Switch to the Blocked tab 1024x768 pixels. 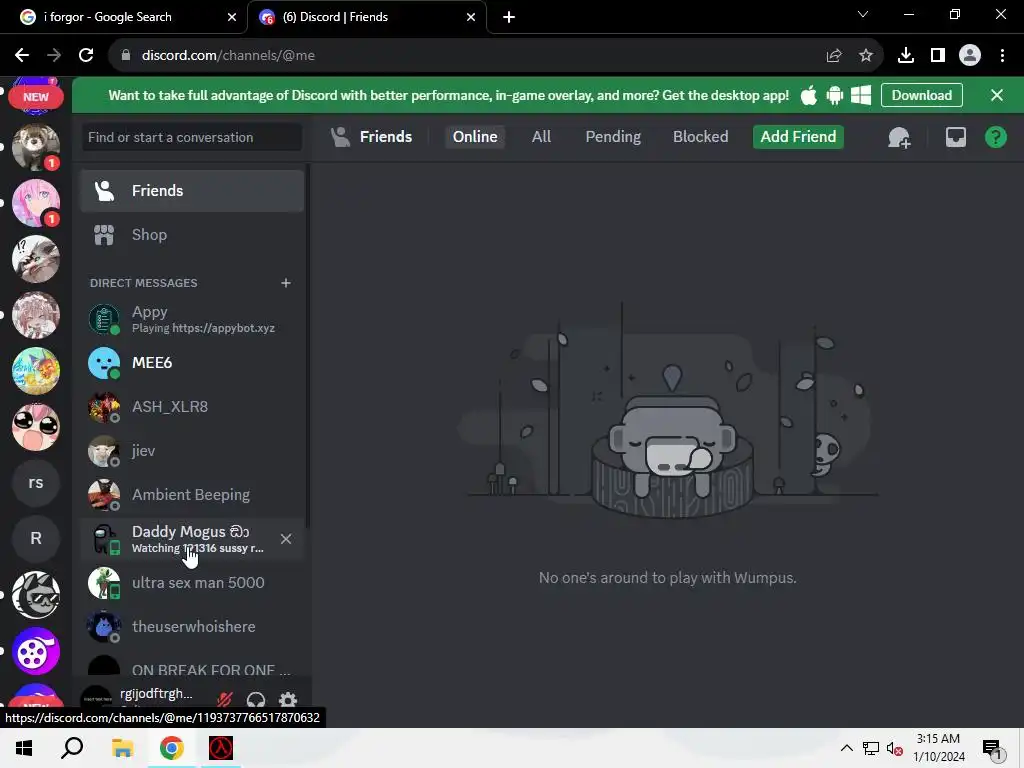701,136
